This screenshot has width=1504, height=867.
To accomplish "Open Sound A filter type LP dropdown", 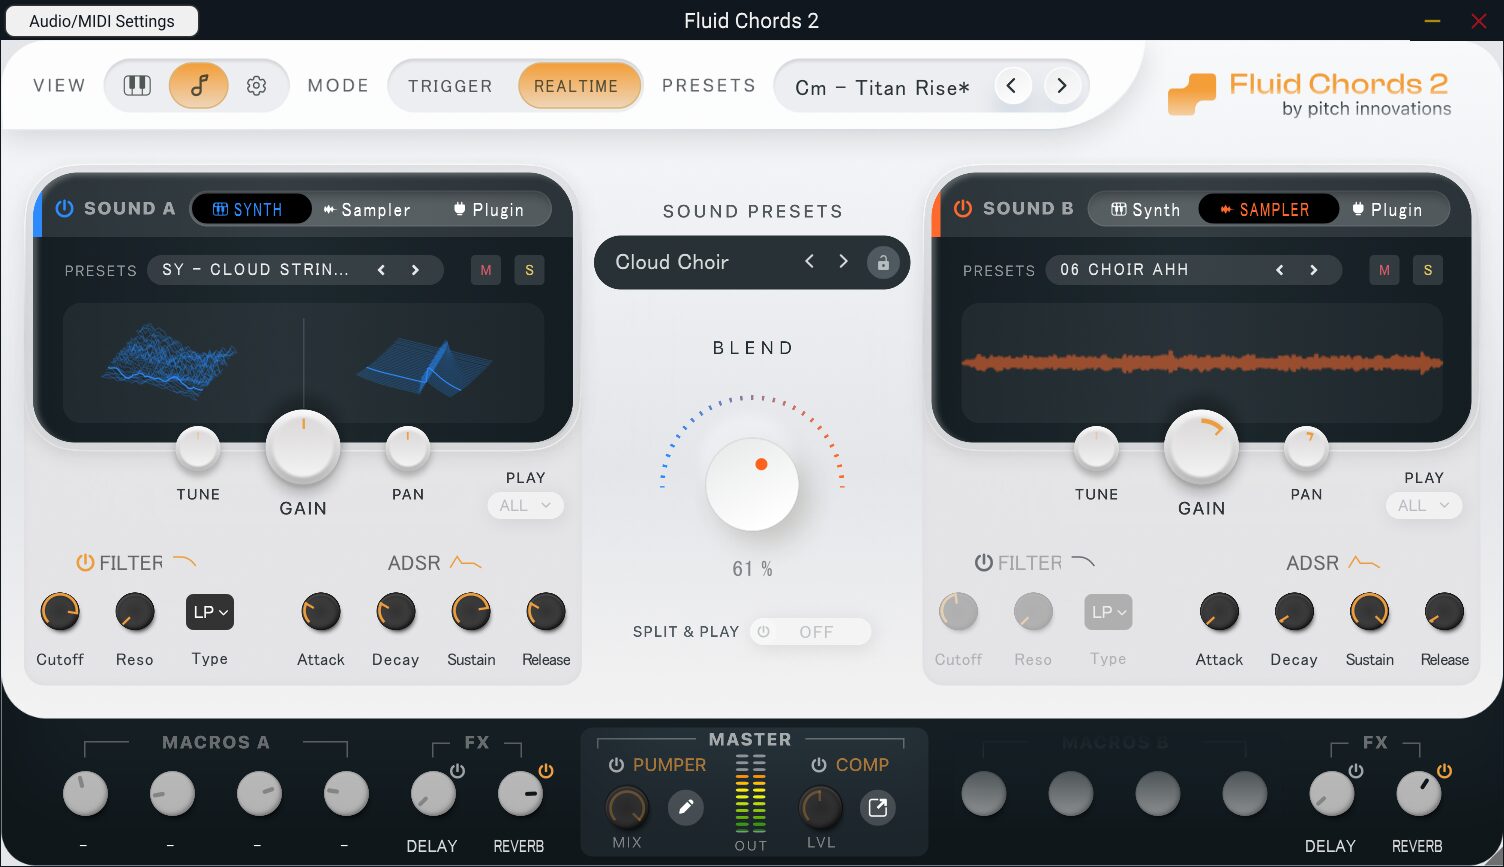I will click(210, 612).
